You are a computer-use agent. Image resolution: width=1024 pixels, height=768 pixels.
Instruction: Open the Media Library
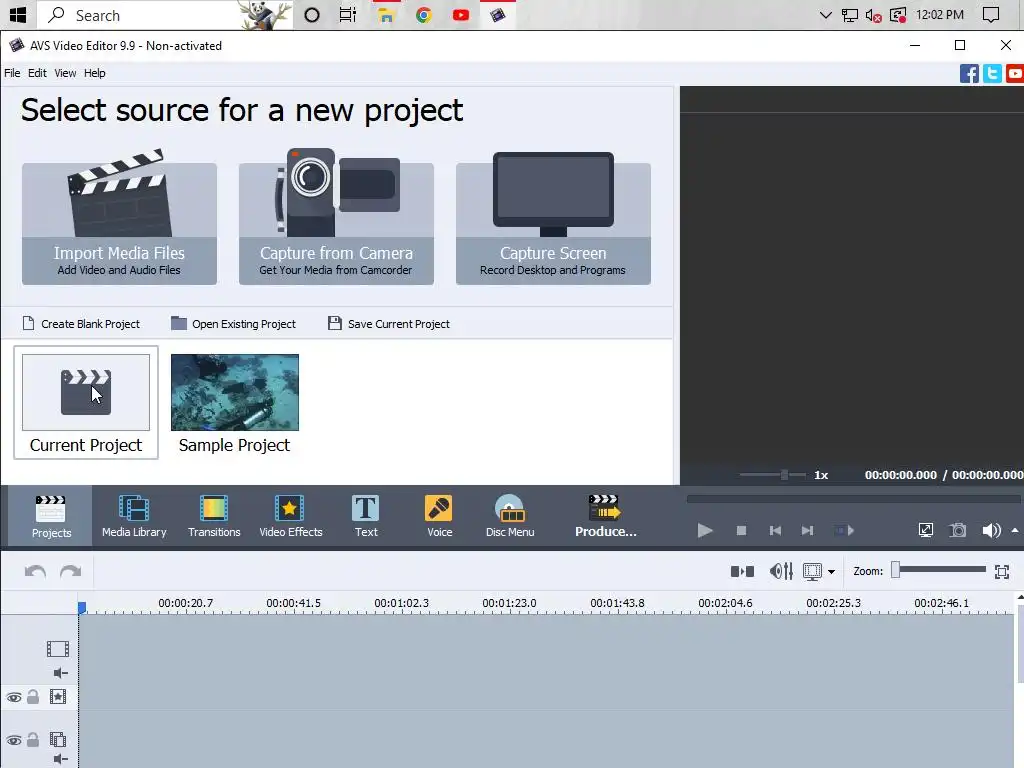(134, 516)
